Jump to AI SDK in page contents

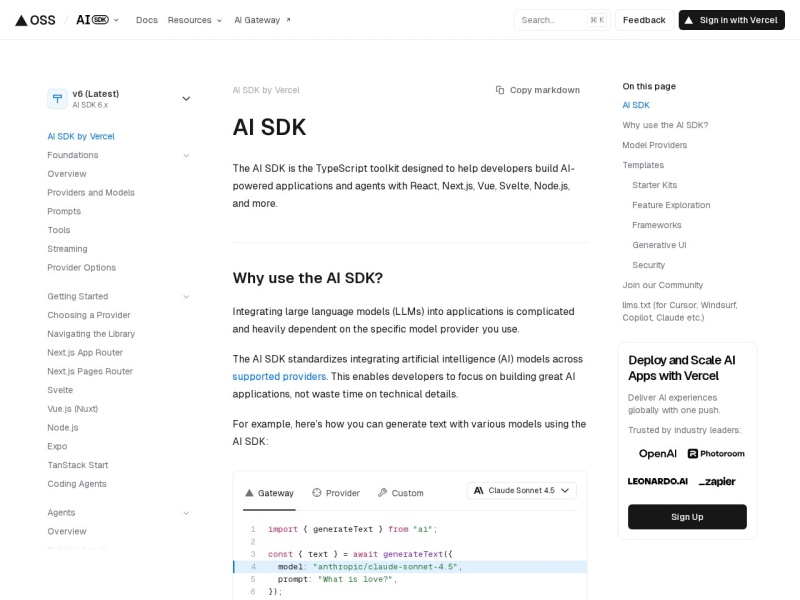(x=636, y=105)
